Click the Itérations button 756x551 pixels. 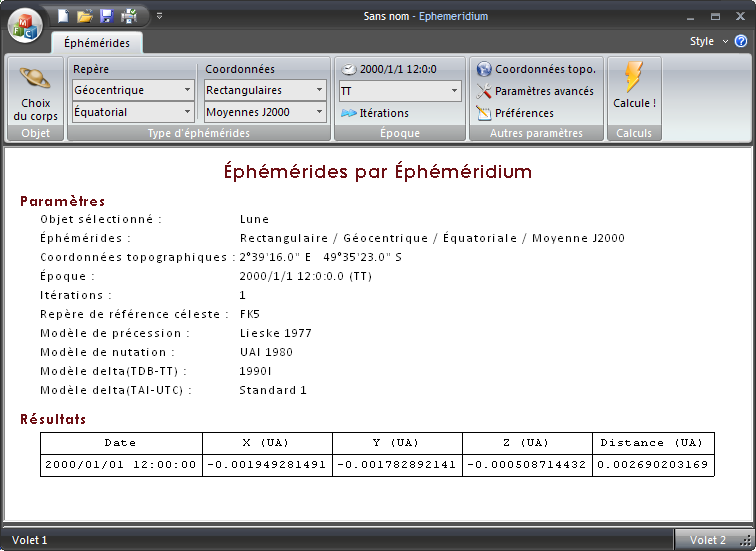coord(375,113)
